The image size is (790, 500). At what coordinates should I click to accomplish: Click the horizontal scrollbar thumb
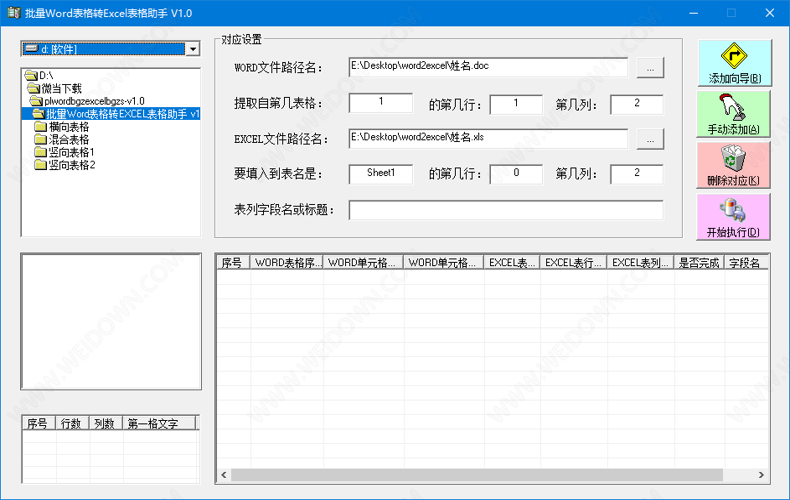coord(477,475)
